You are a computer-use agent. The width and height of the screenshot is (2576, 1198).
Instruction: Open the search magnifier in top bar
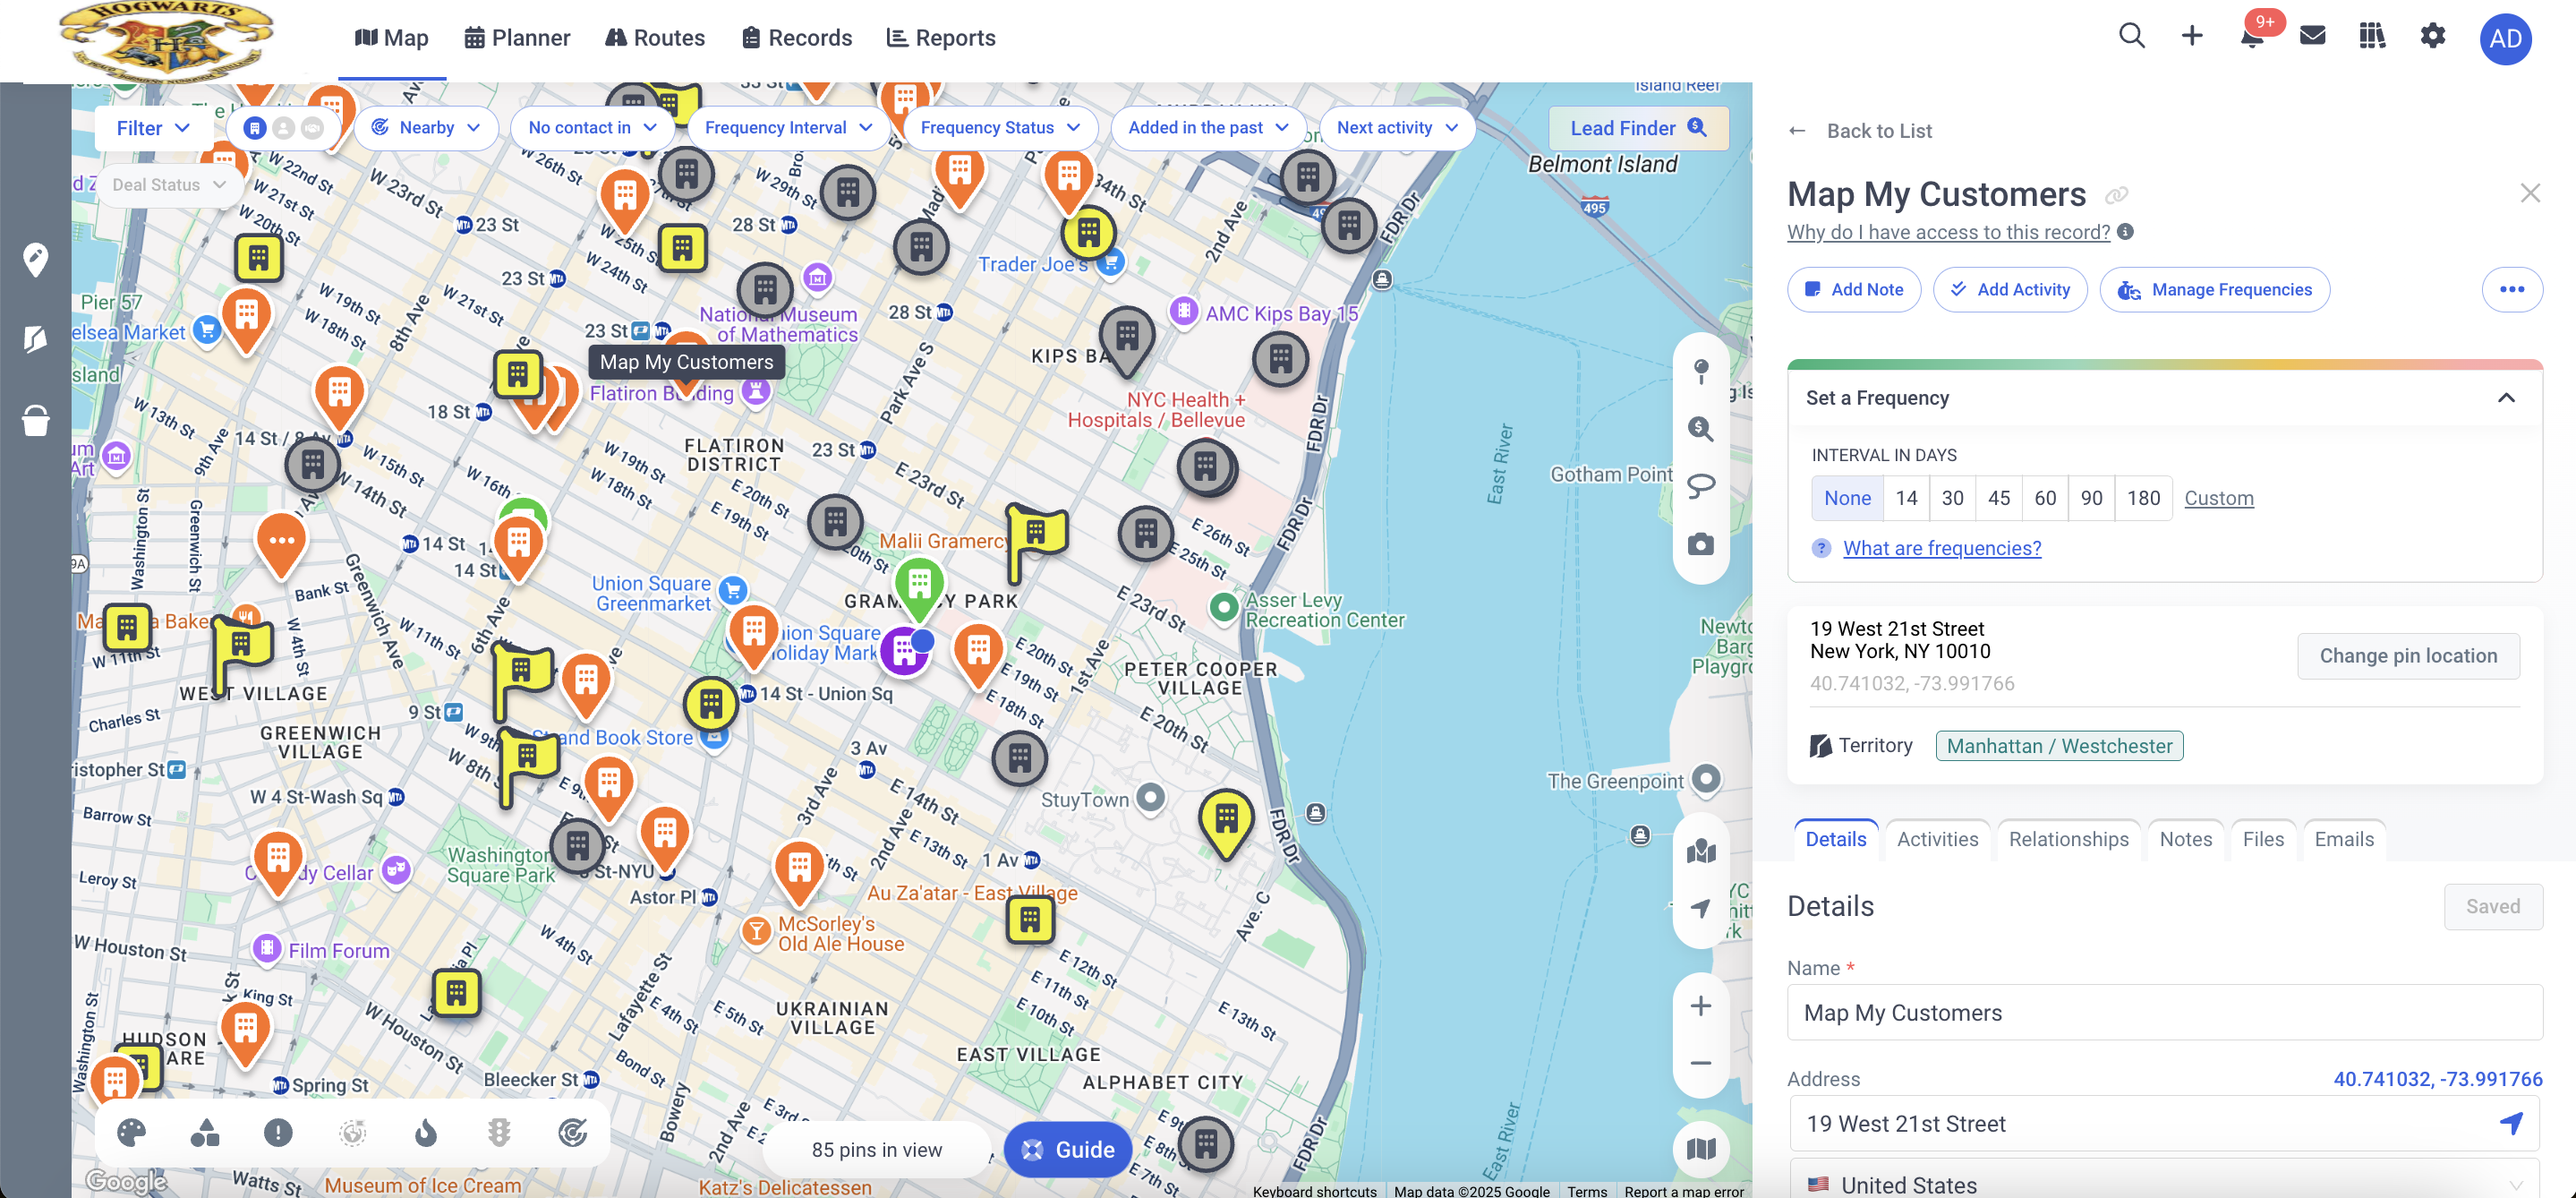(x=2131, y=37)
